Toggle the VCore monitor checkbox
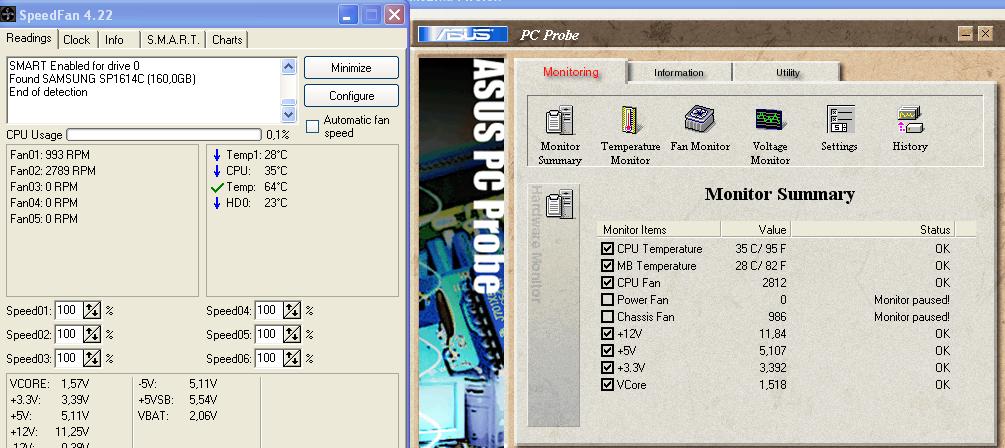 tap(608, 385)
